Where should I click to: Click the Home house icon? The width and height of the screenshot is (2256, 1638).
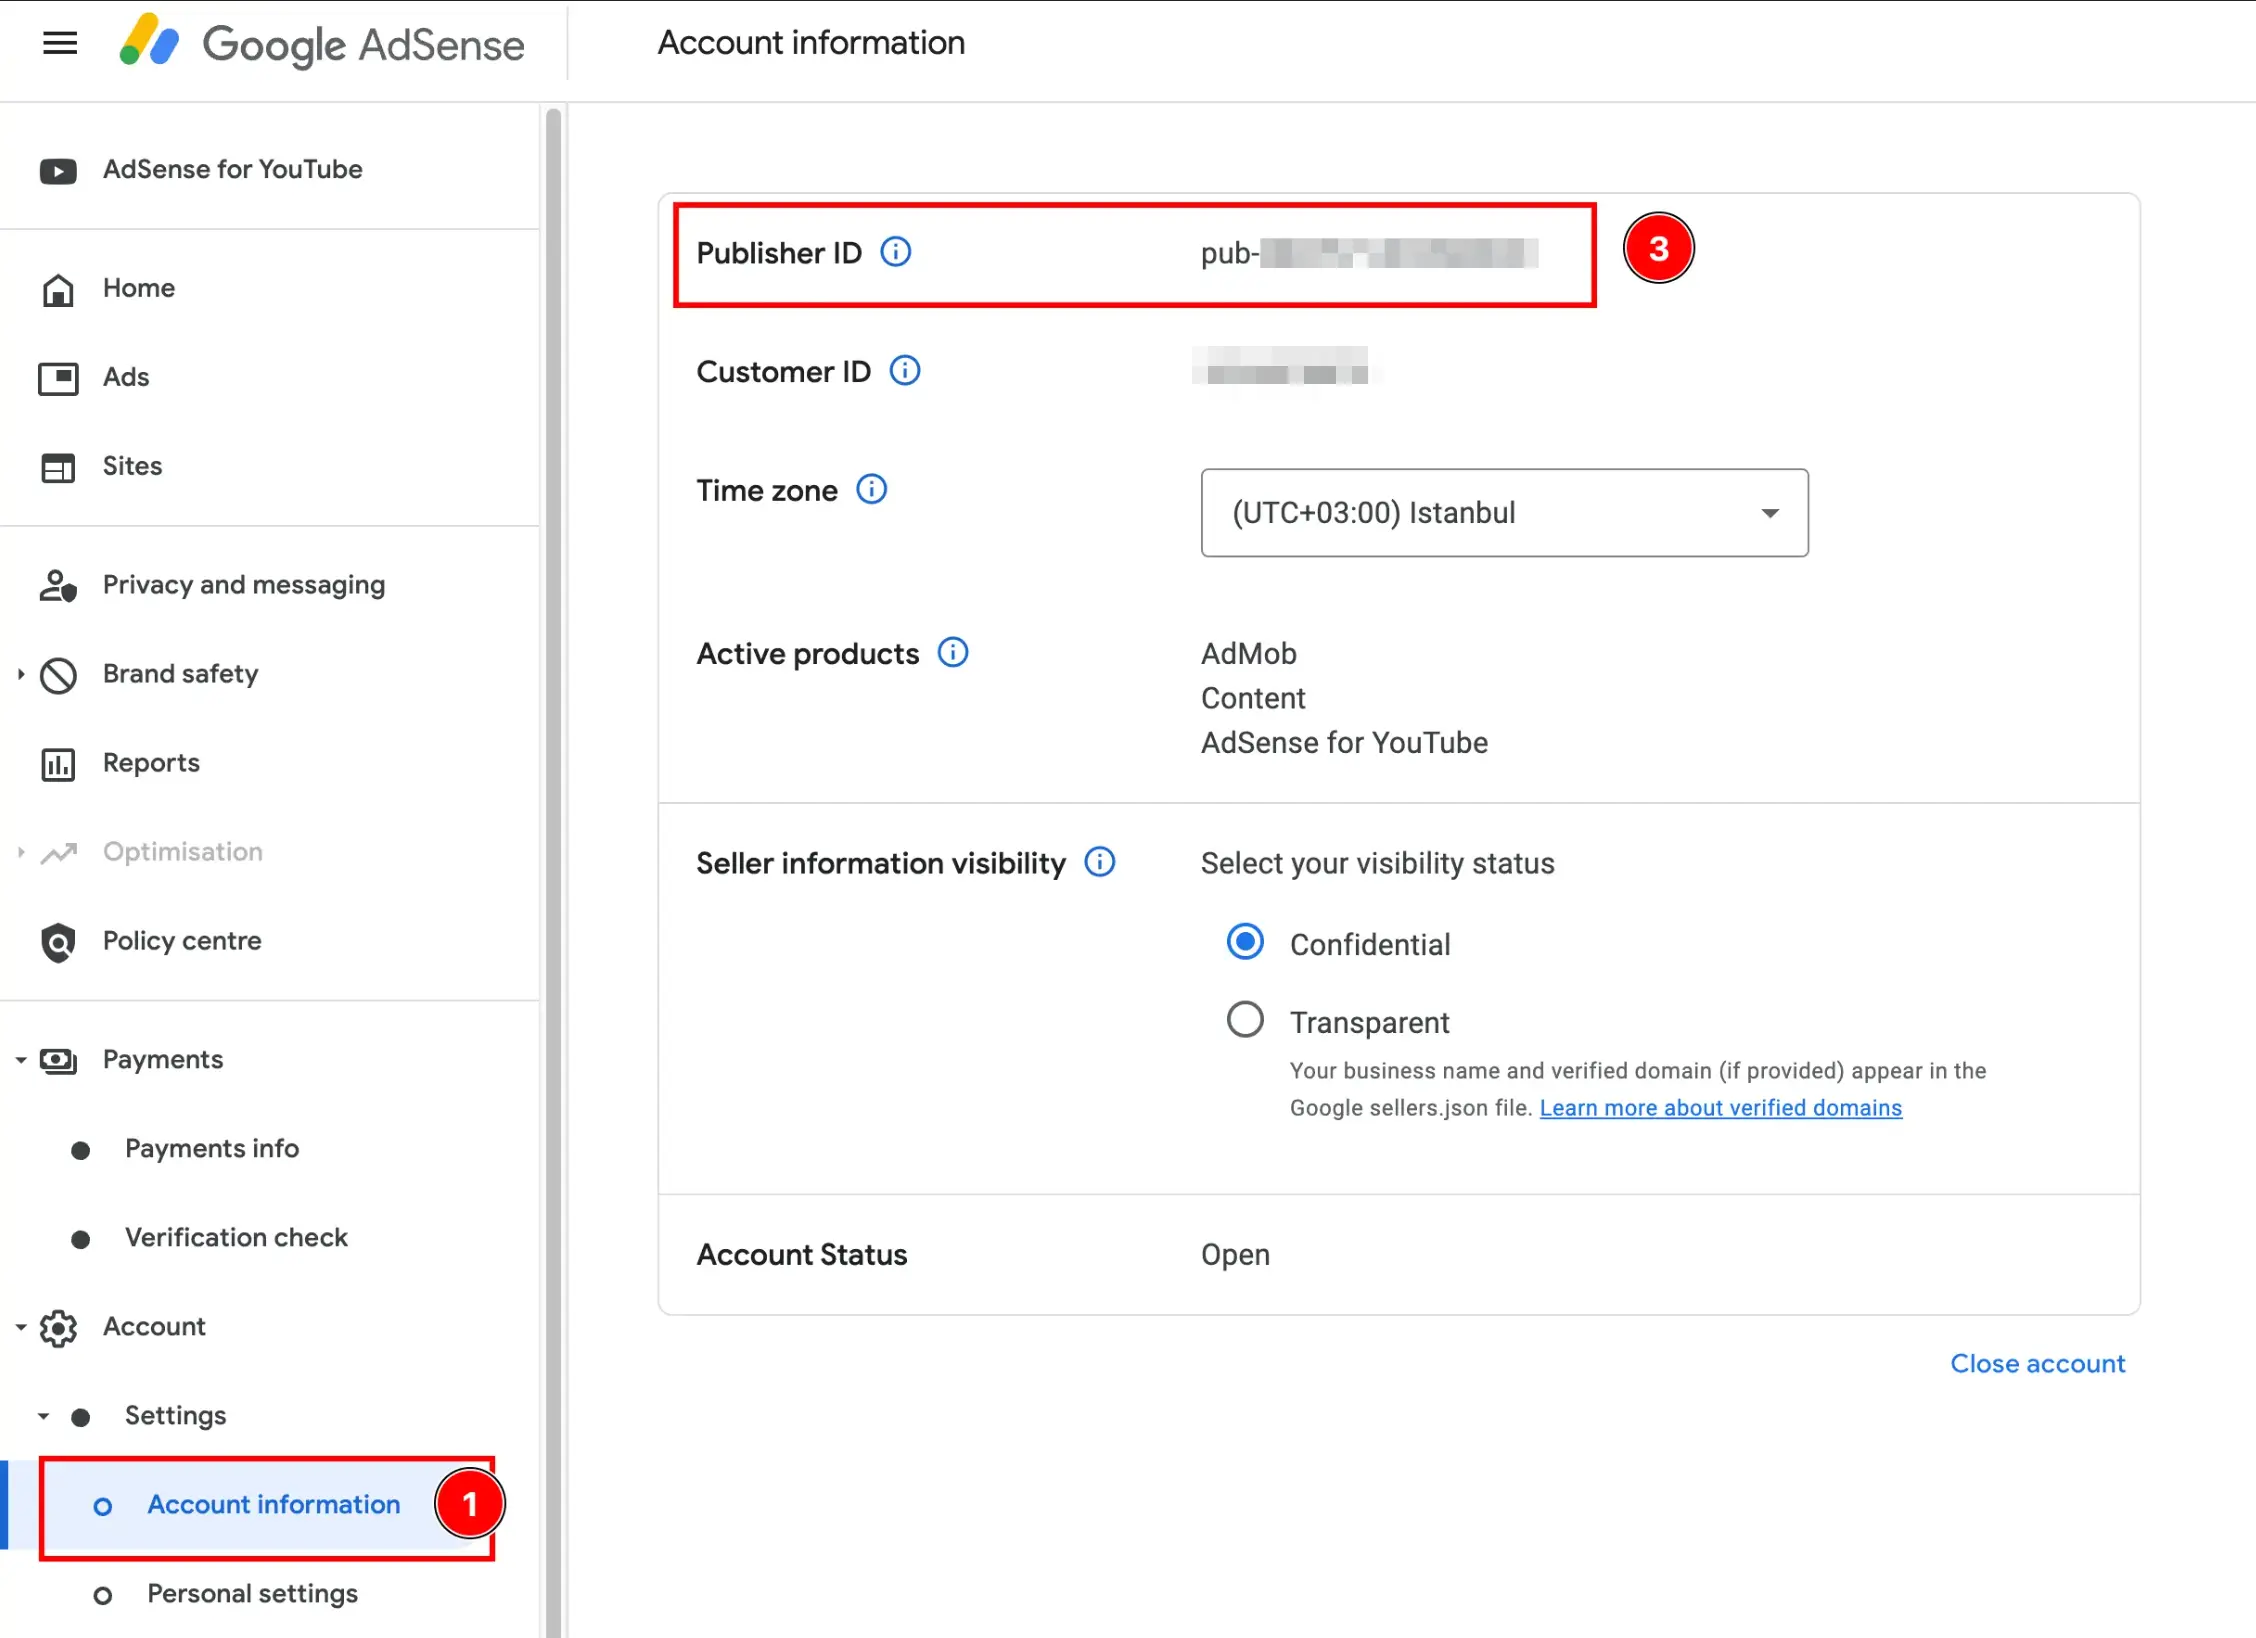(58, 289)
